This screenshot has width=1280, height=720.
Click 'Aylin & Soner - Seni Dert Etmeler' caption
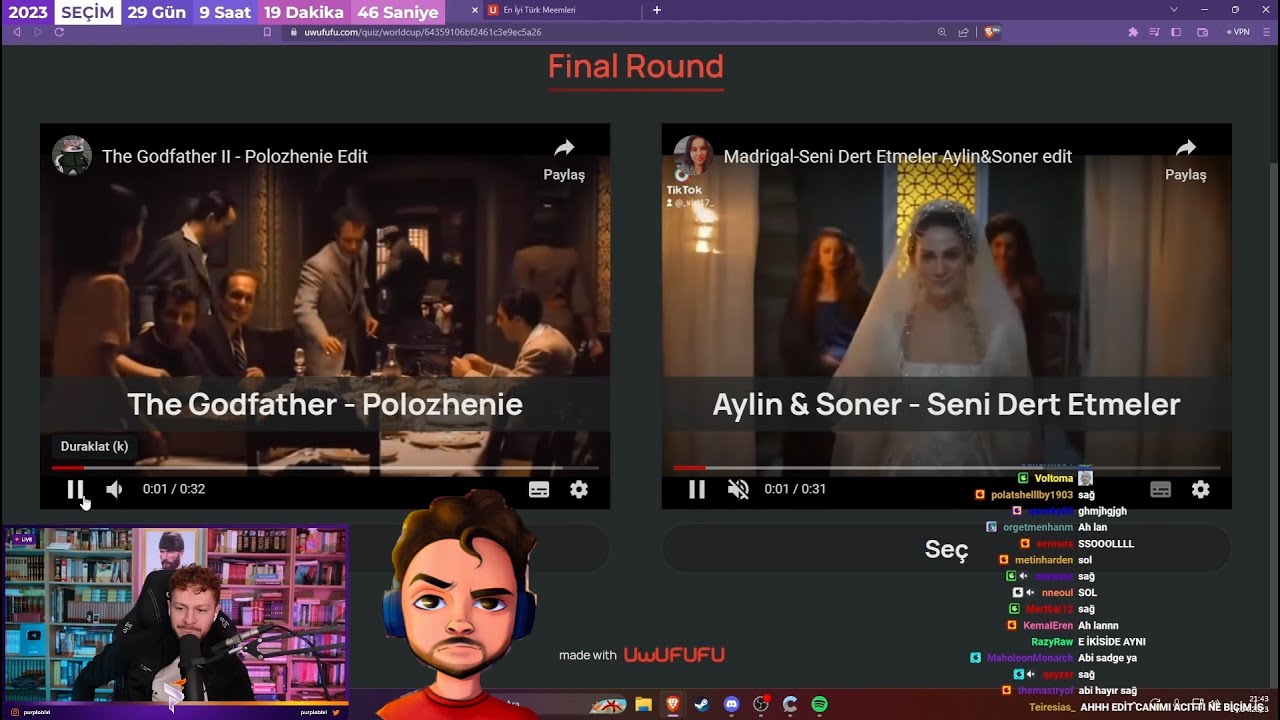946,404
